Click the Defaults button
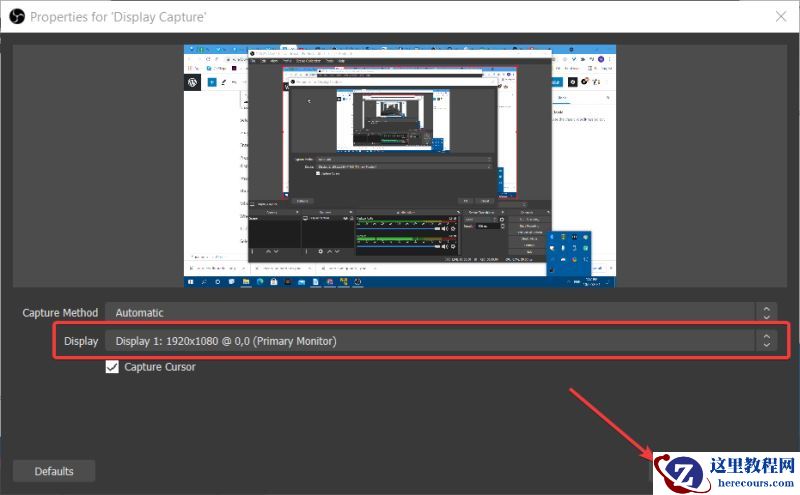This screenshot has height=495, width=800. point(54,471)
